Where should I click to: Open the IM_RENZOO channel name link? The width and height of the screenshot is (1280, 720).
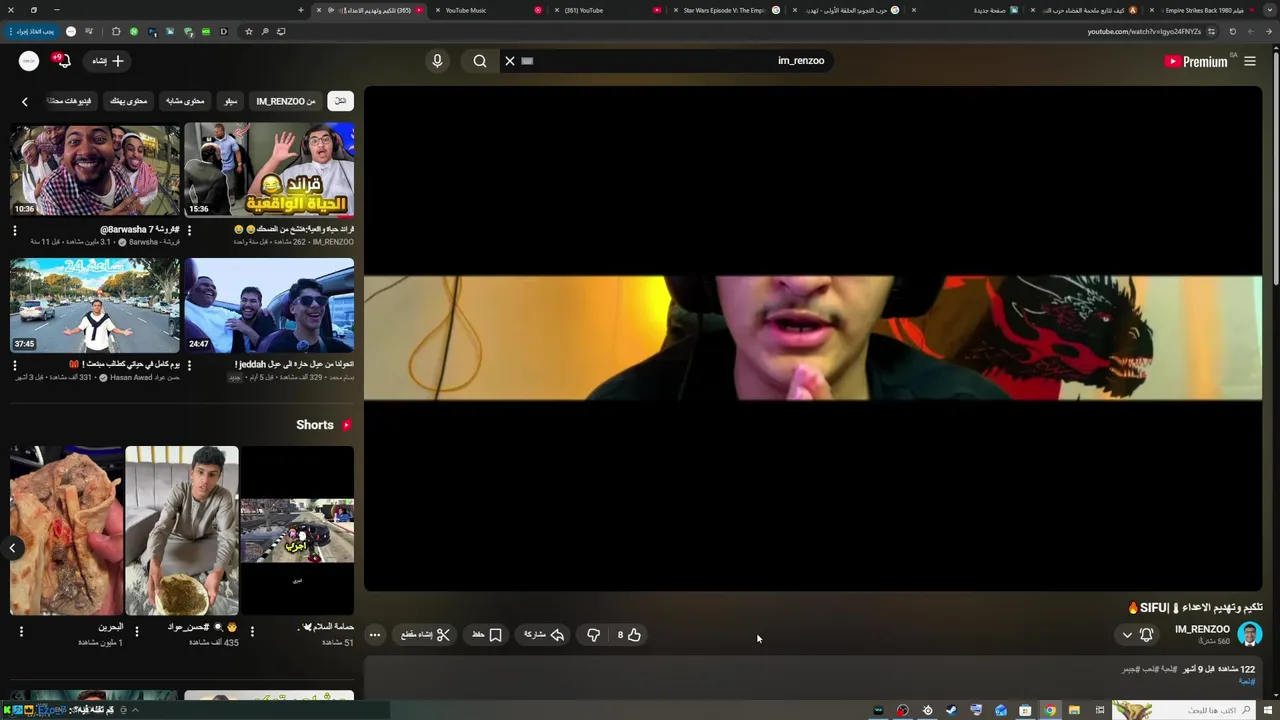pos(1202,629)
